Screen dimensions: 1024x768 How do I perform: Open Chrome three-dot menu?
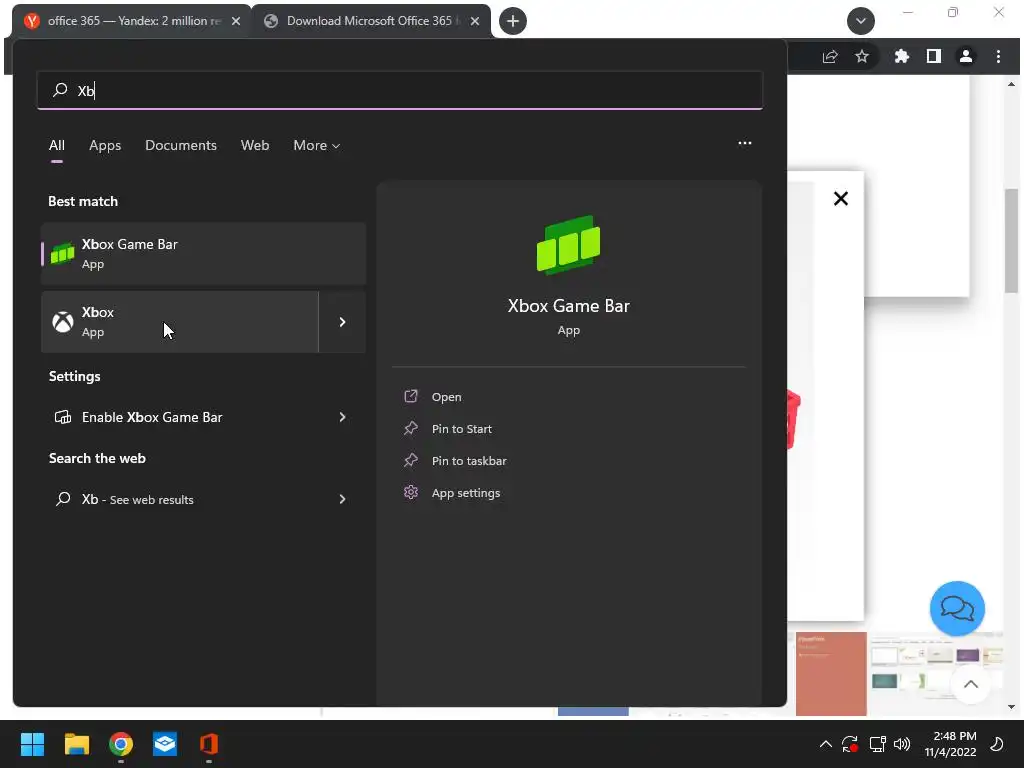point(998,57)
